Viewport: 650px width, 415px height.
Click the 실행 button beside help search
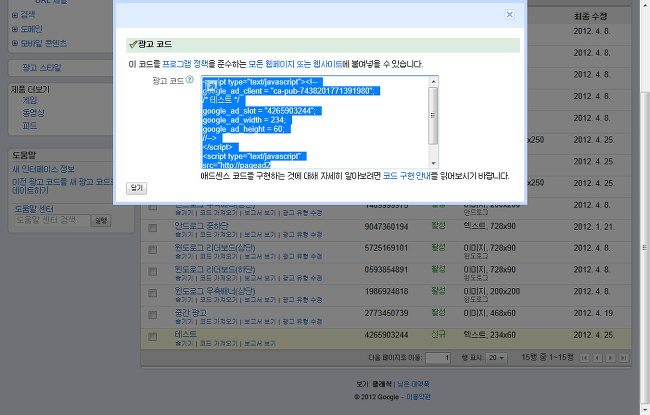tap(101, 221)
